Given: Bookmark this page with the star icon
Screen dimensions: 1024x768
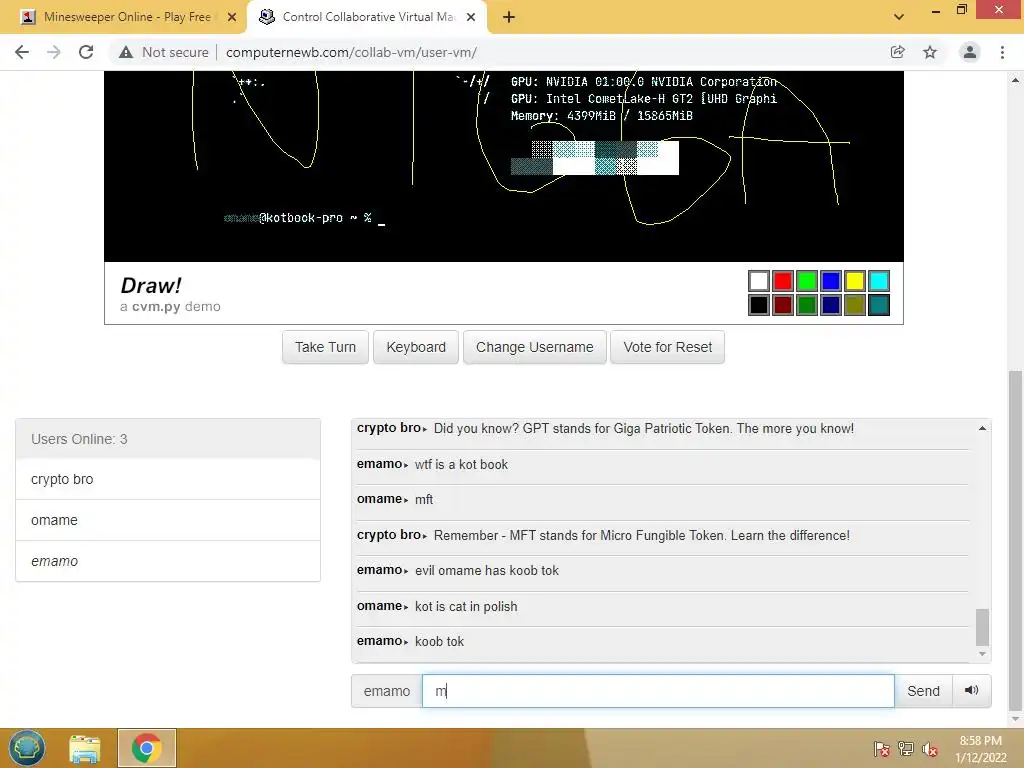Looking at the screenshot, I should click(x=930, y=52).
